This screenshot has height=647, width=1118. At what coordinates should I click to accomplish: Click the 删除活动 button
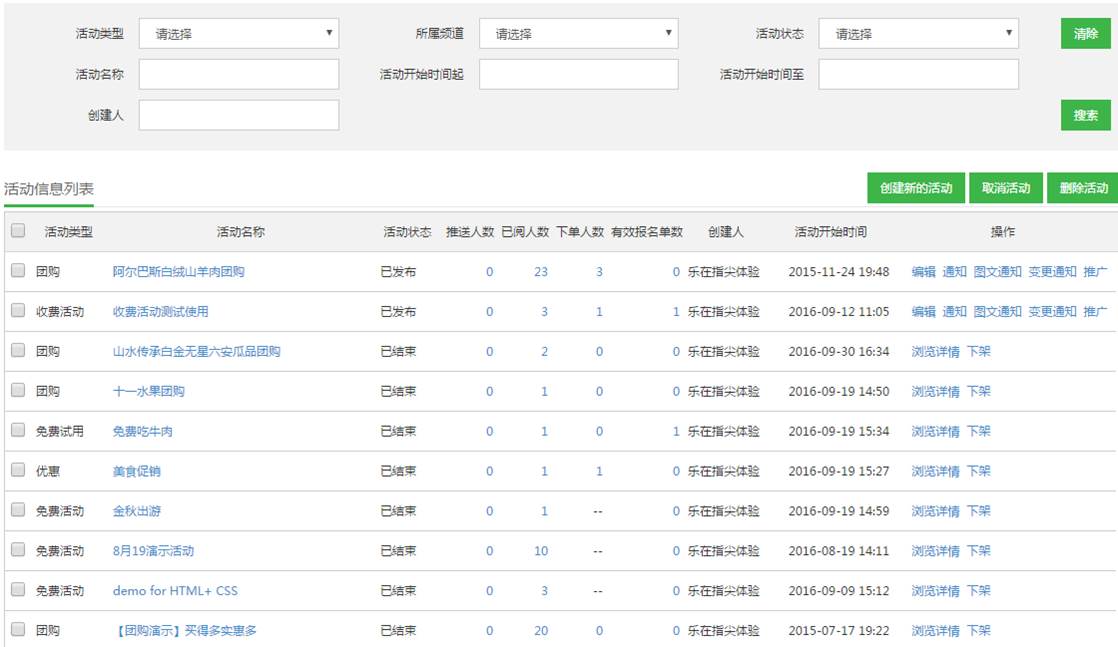click(x=1082, y=188)
